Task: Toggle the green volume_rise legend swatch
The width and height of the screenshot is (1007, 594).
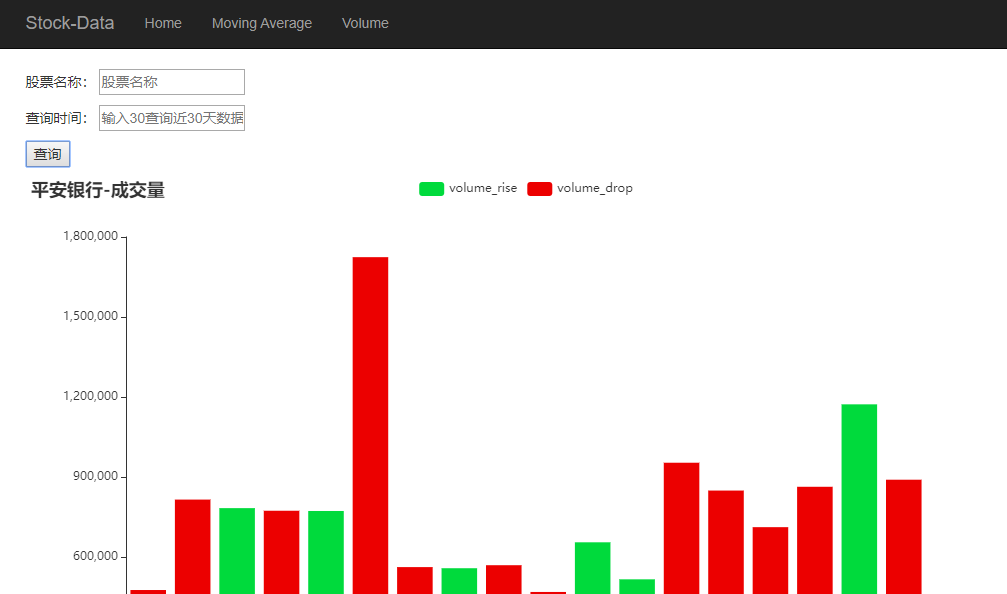Action: pos(432,189)
